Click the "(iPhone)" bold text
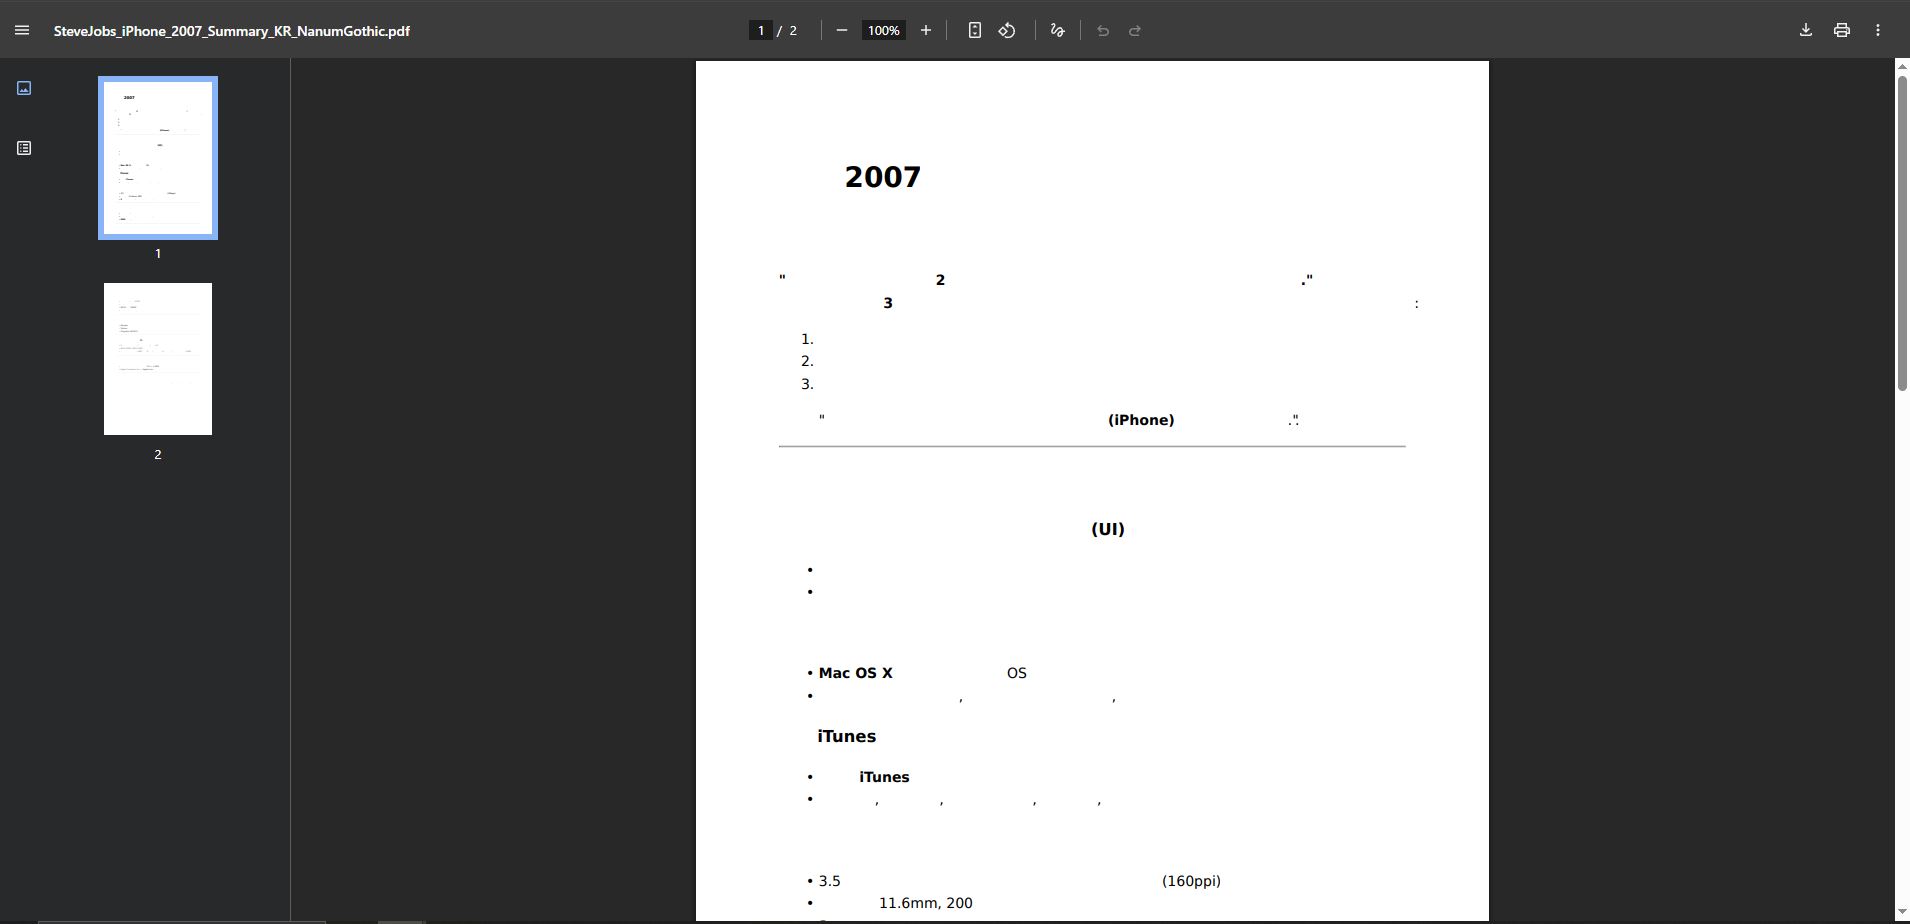Image resolution: width=1910 pixels, height=924 pixels. [x=1141, y=420]
